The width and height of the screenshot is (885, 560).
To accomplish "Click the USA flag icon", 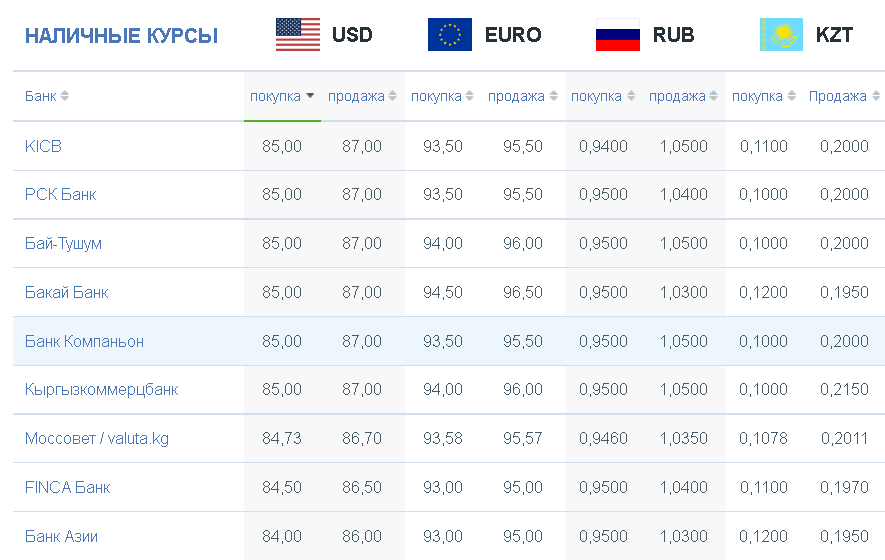I will tap(298, 34).
